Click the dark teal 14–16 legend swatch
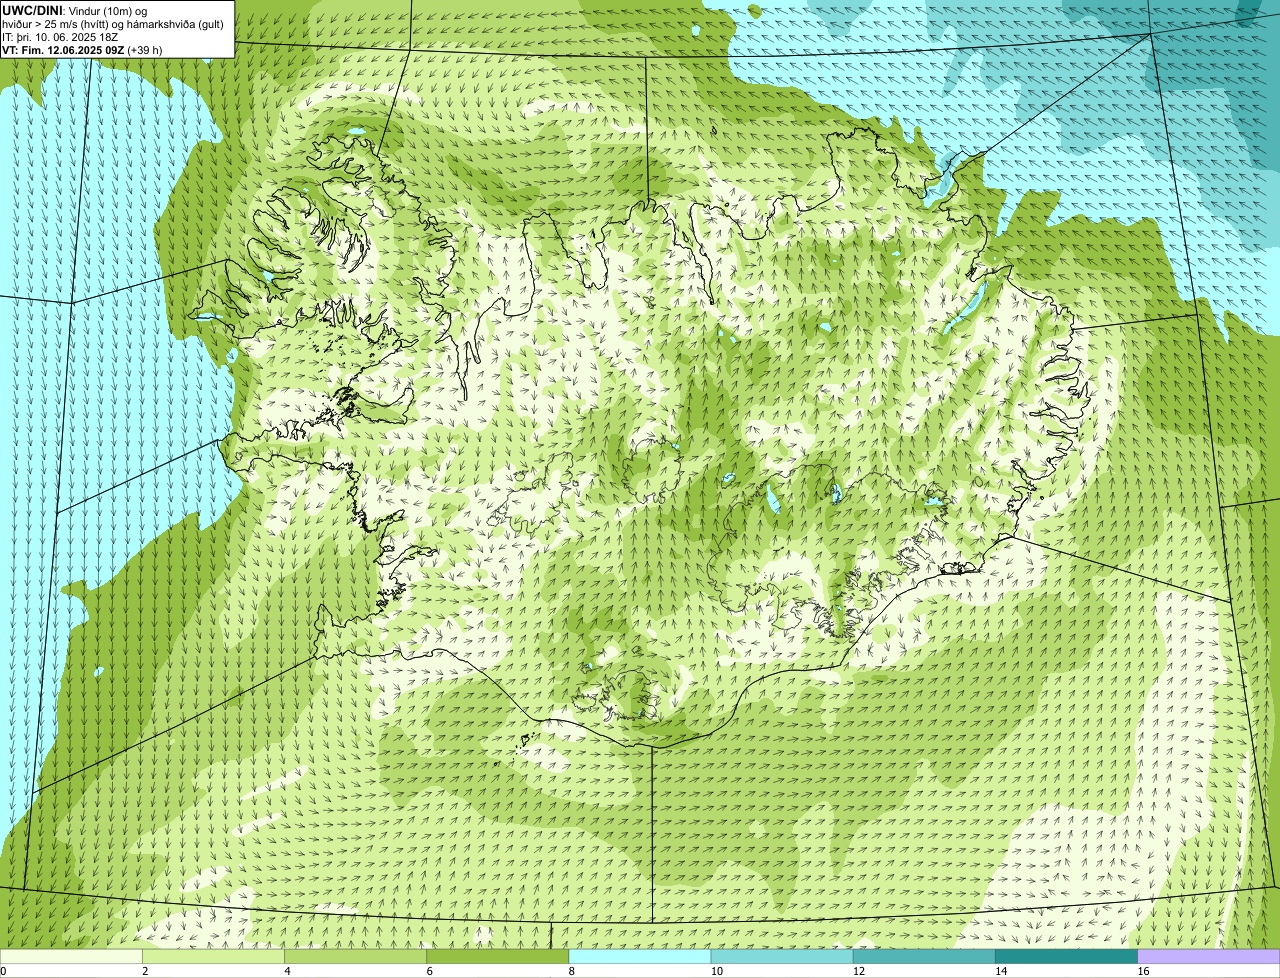The image size is (1280, 978). (1066, 956)
